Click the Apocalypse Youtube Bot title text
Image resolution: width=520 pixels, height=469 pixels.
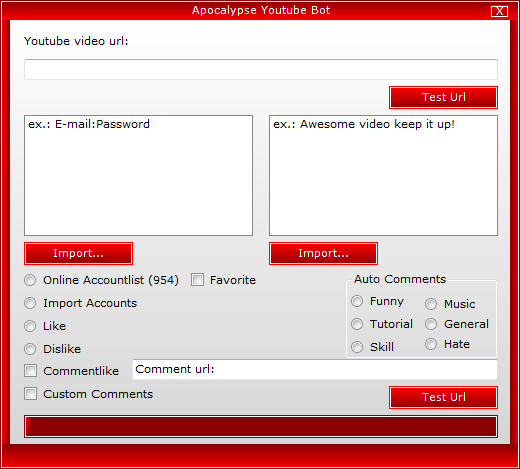tap(261, 10)
